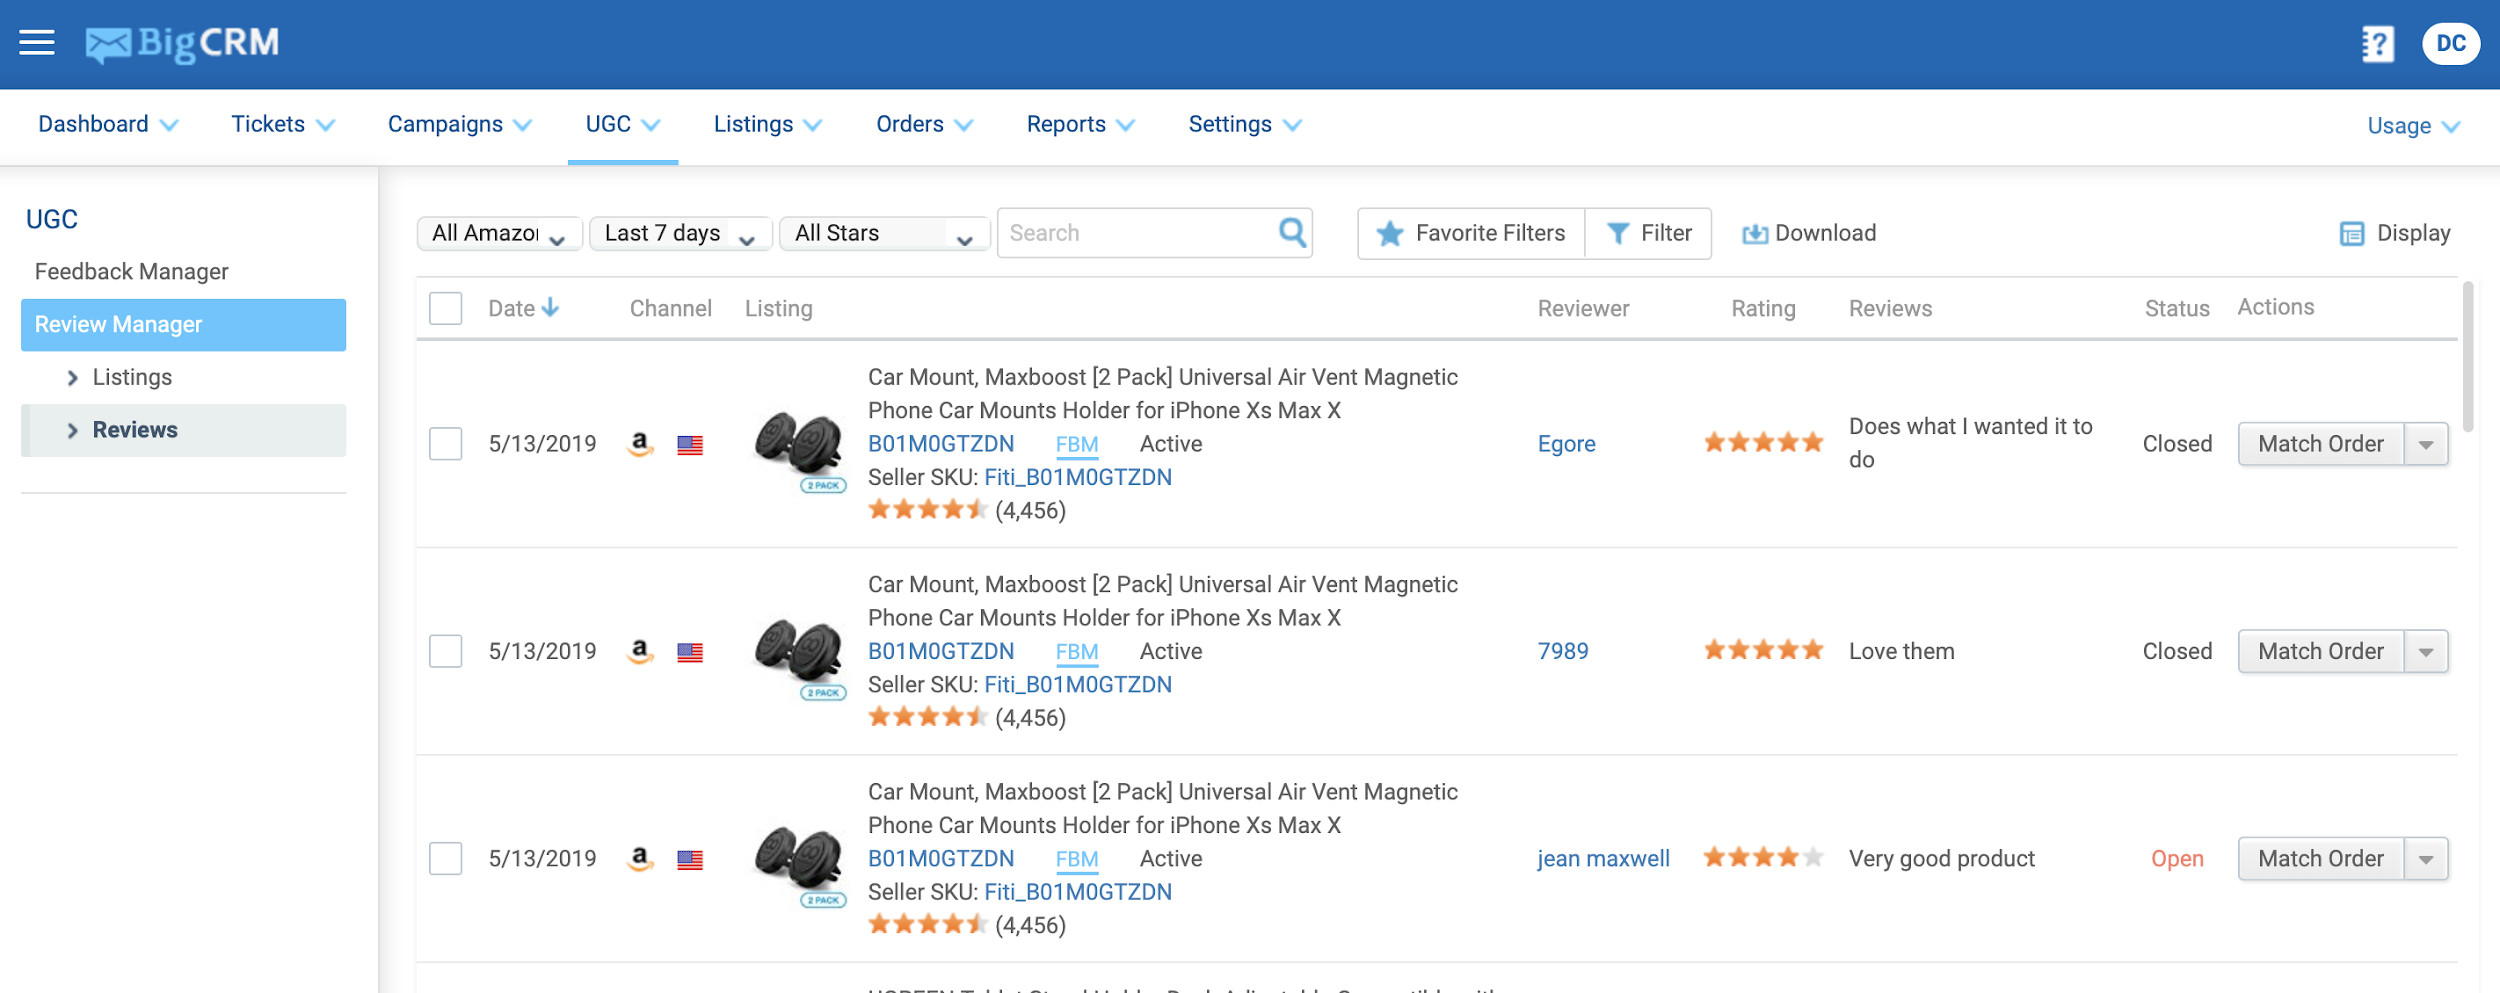Click the BigCRM logo

(182, 44)
